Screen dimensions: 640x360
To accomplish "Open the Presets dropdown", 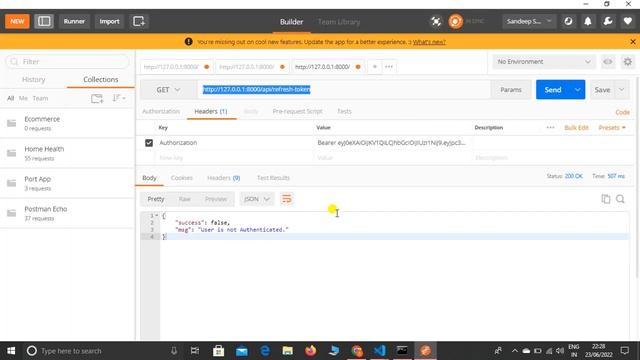I will [612, 128].
